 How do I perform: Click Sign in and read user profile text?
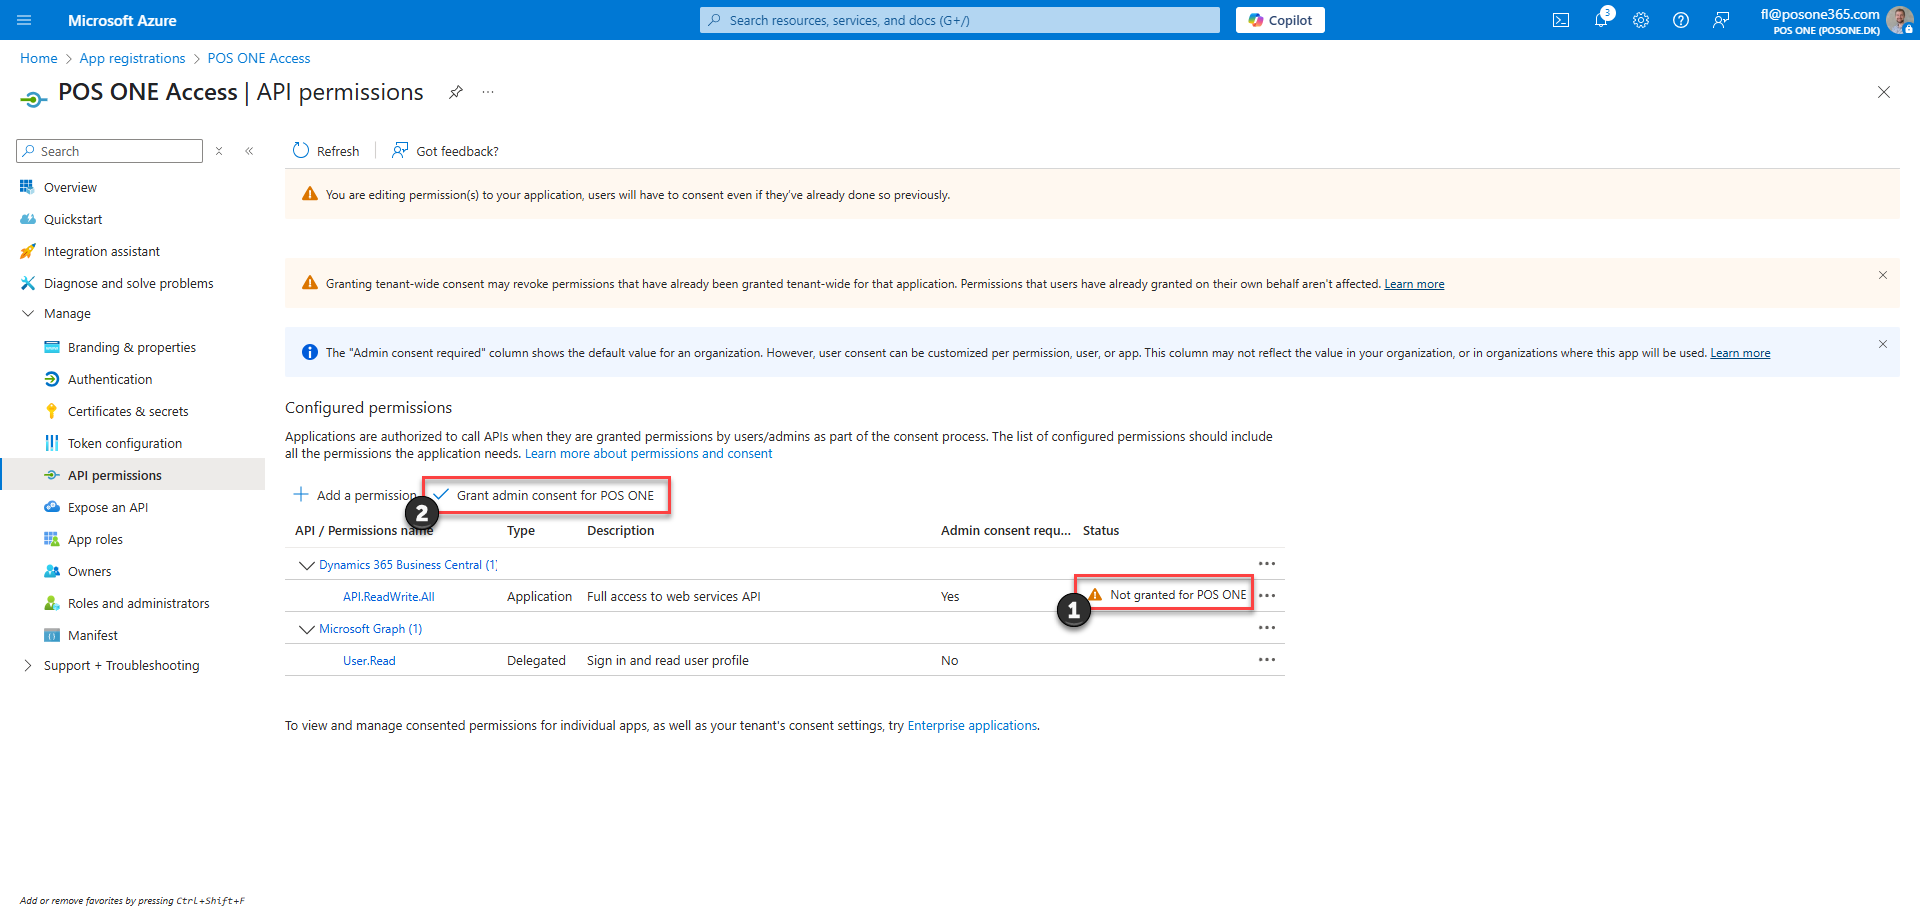[x=668, y=661]
